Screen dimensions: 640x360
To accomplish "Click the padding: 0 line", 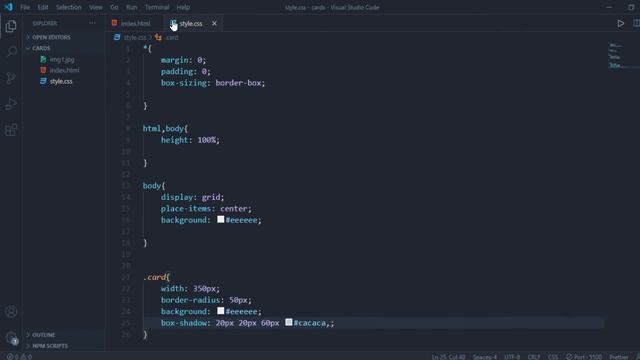I will click(186, 71).
